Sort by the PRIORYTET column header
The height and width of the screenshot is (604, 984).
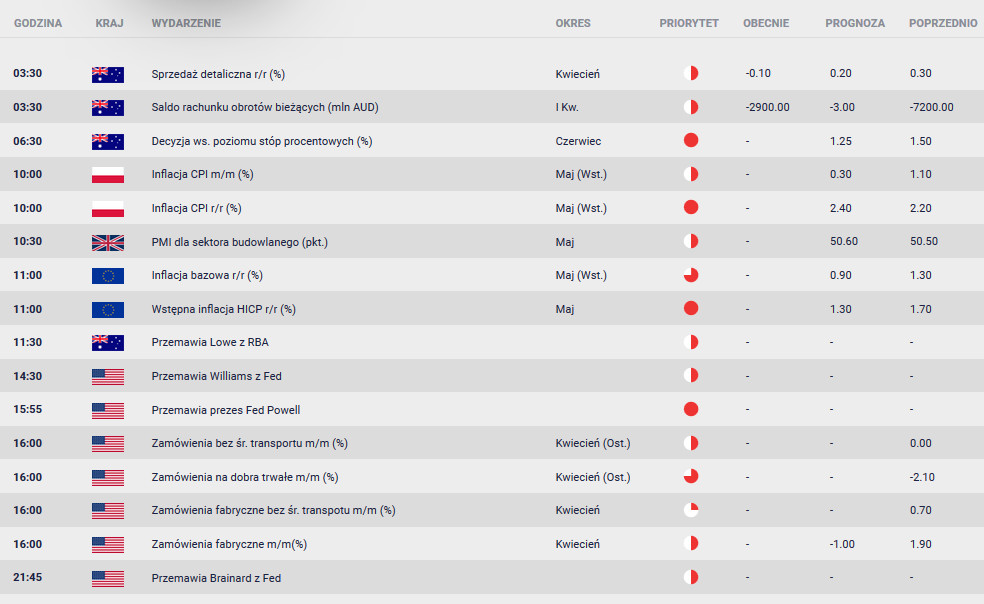[x=688, y=23]
